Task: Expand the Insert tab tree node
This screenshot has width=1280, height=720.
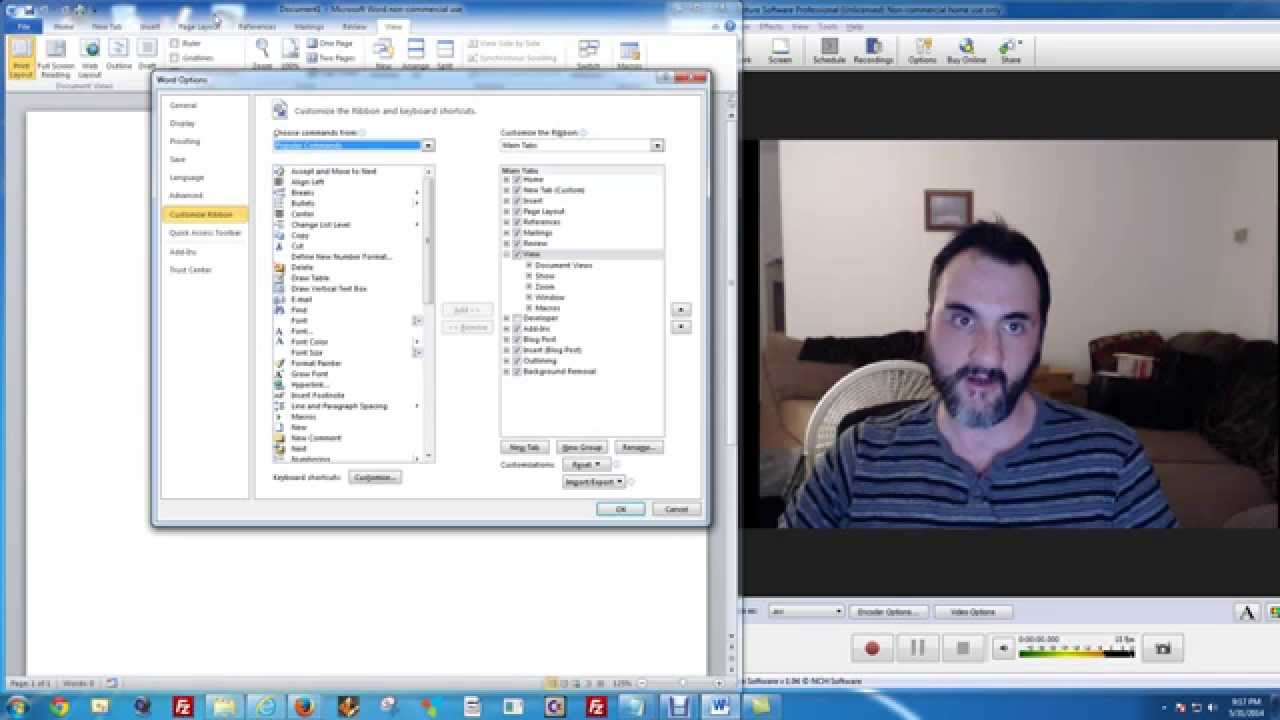Action: (506, 201)
